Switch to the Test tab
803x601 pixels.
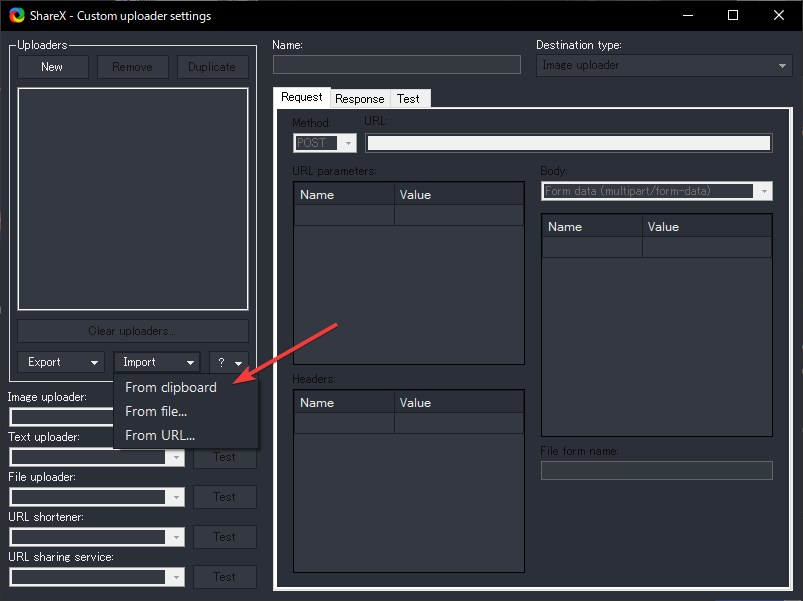[x=408, y=99]
